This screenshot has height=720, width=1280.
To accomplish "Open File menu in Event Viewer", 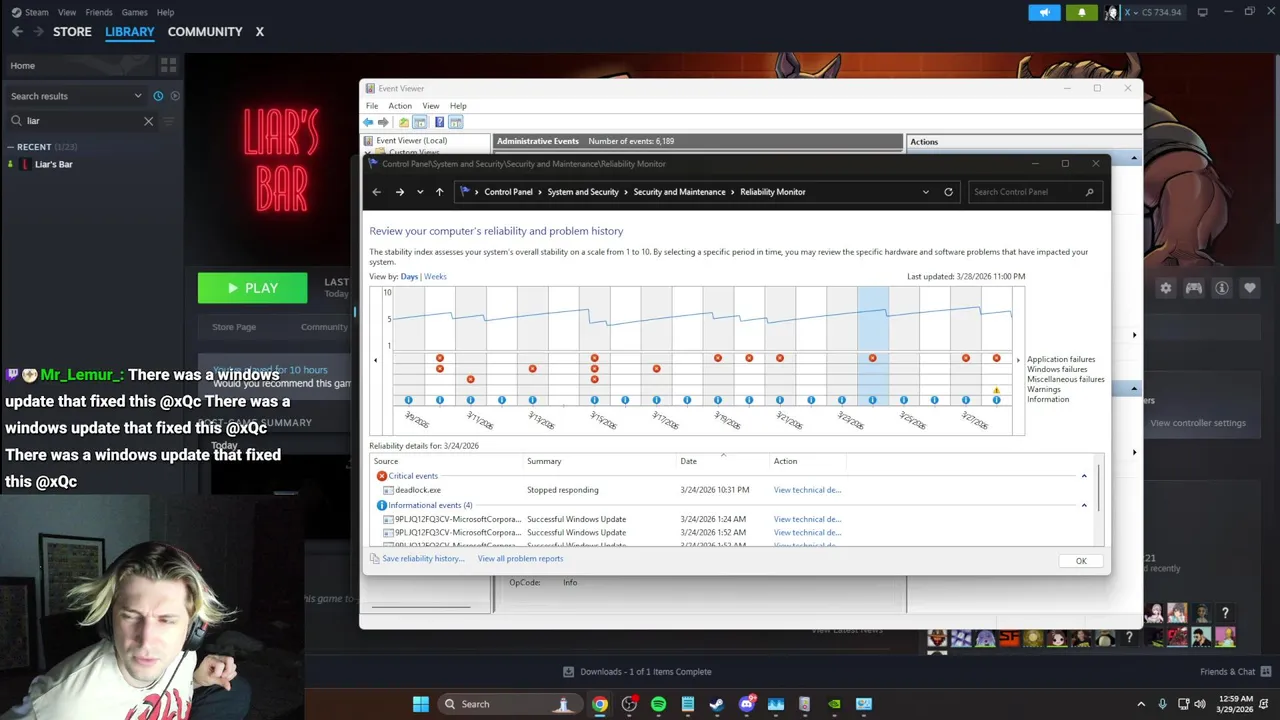I will (372, 106).
